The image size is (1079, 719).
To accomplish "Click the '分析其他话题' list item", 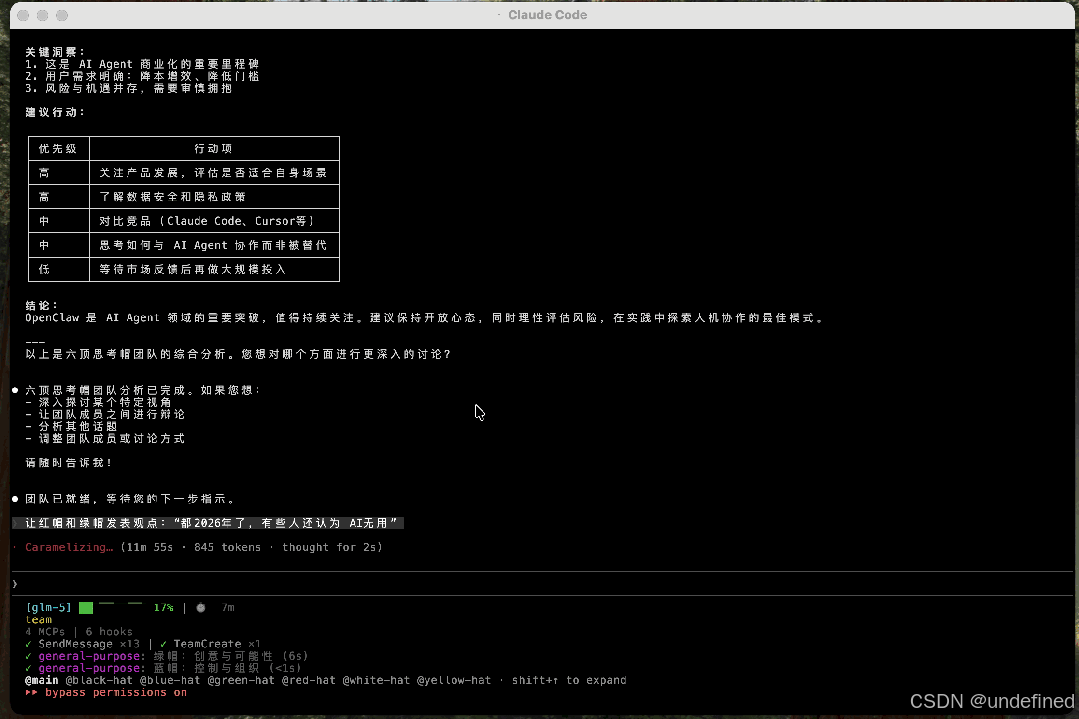I will (72, 427).
